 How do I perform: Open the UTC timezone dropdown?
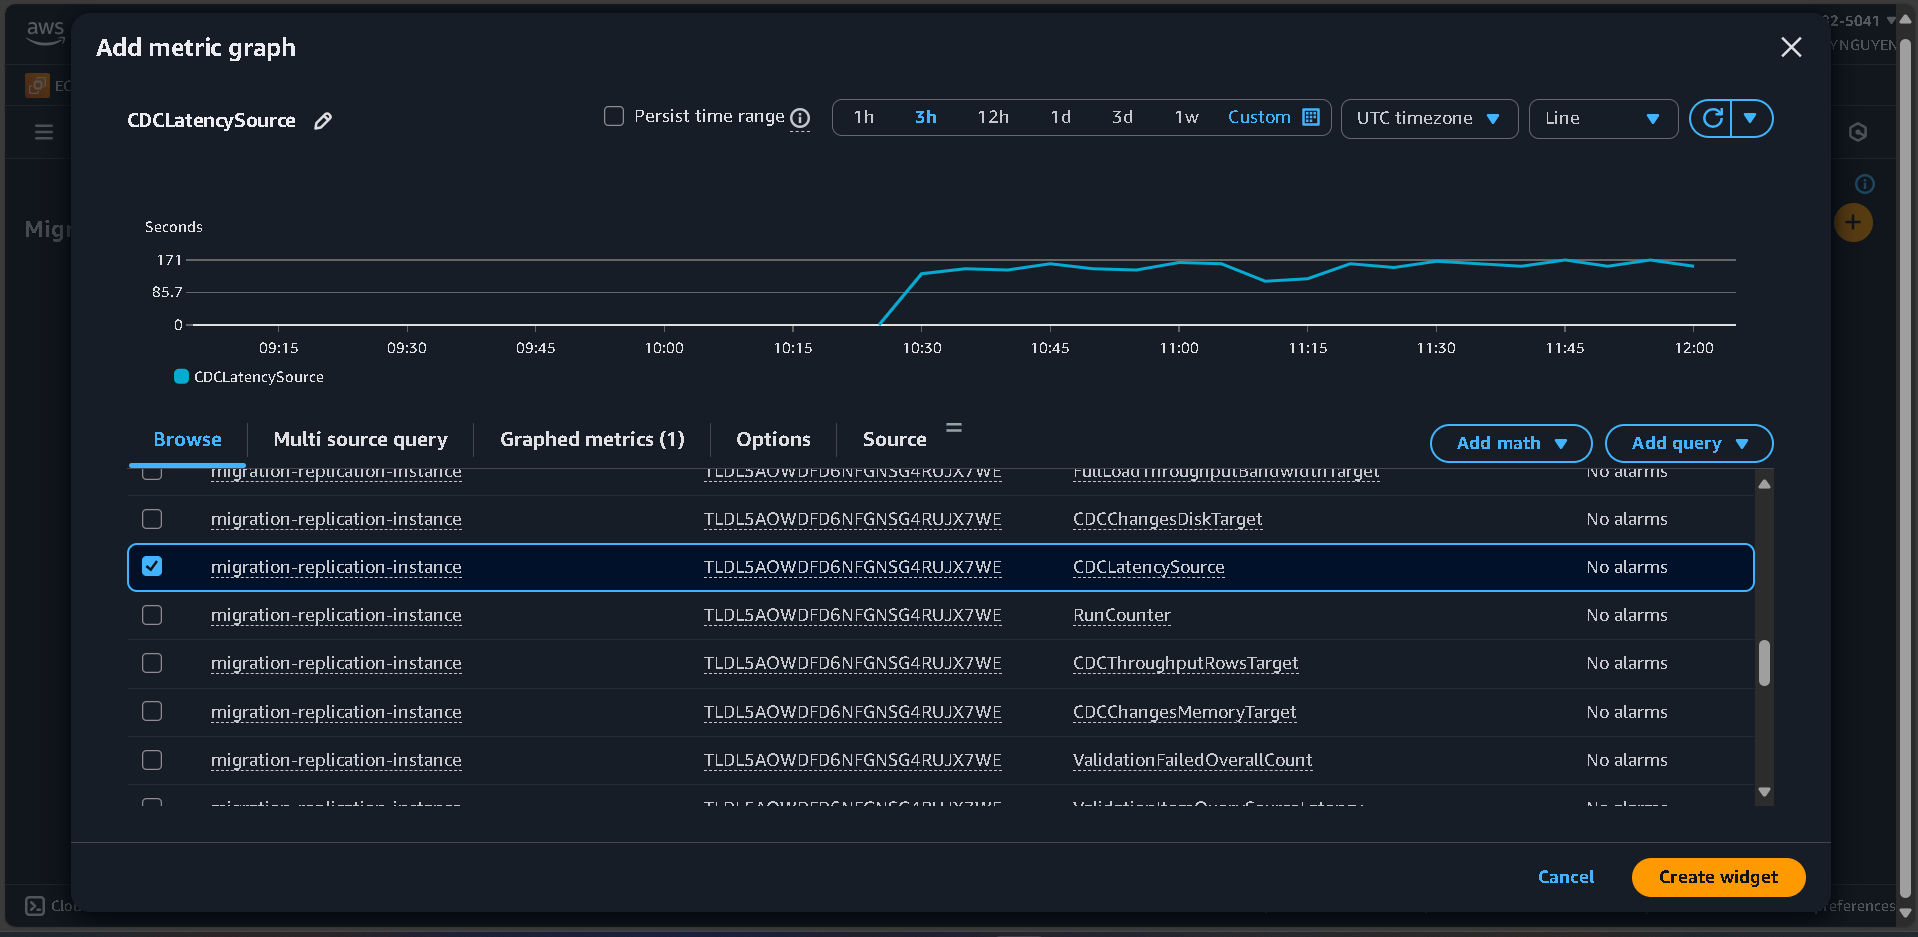(1429, 118)
